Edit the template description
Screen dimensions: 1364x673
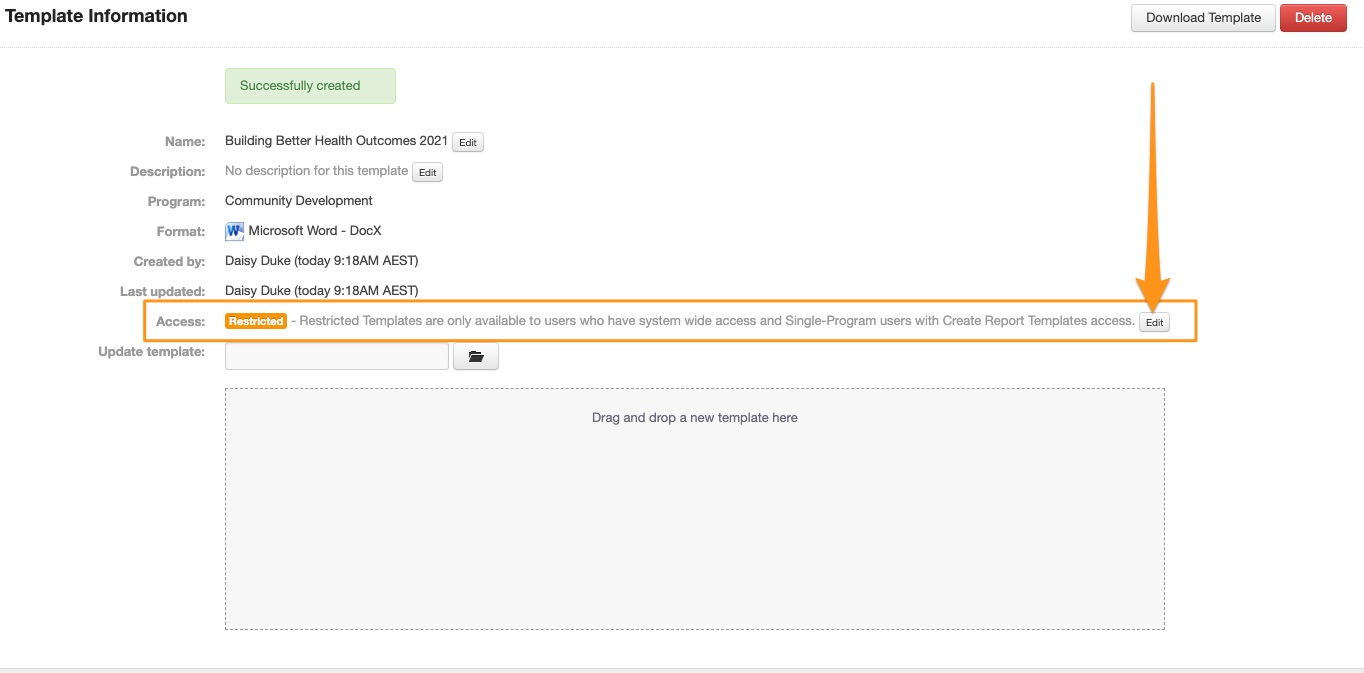tap(428, 172)
